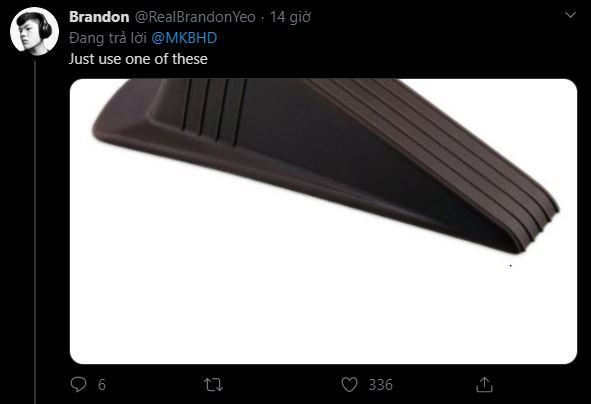Viewport: 591px width, 404px height.
Task: Click the reply count 6
Action: (101, 385)
